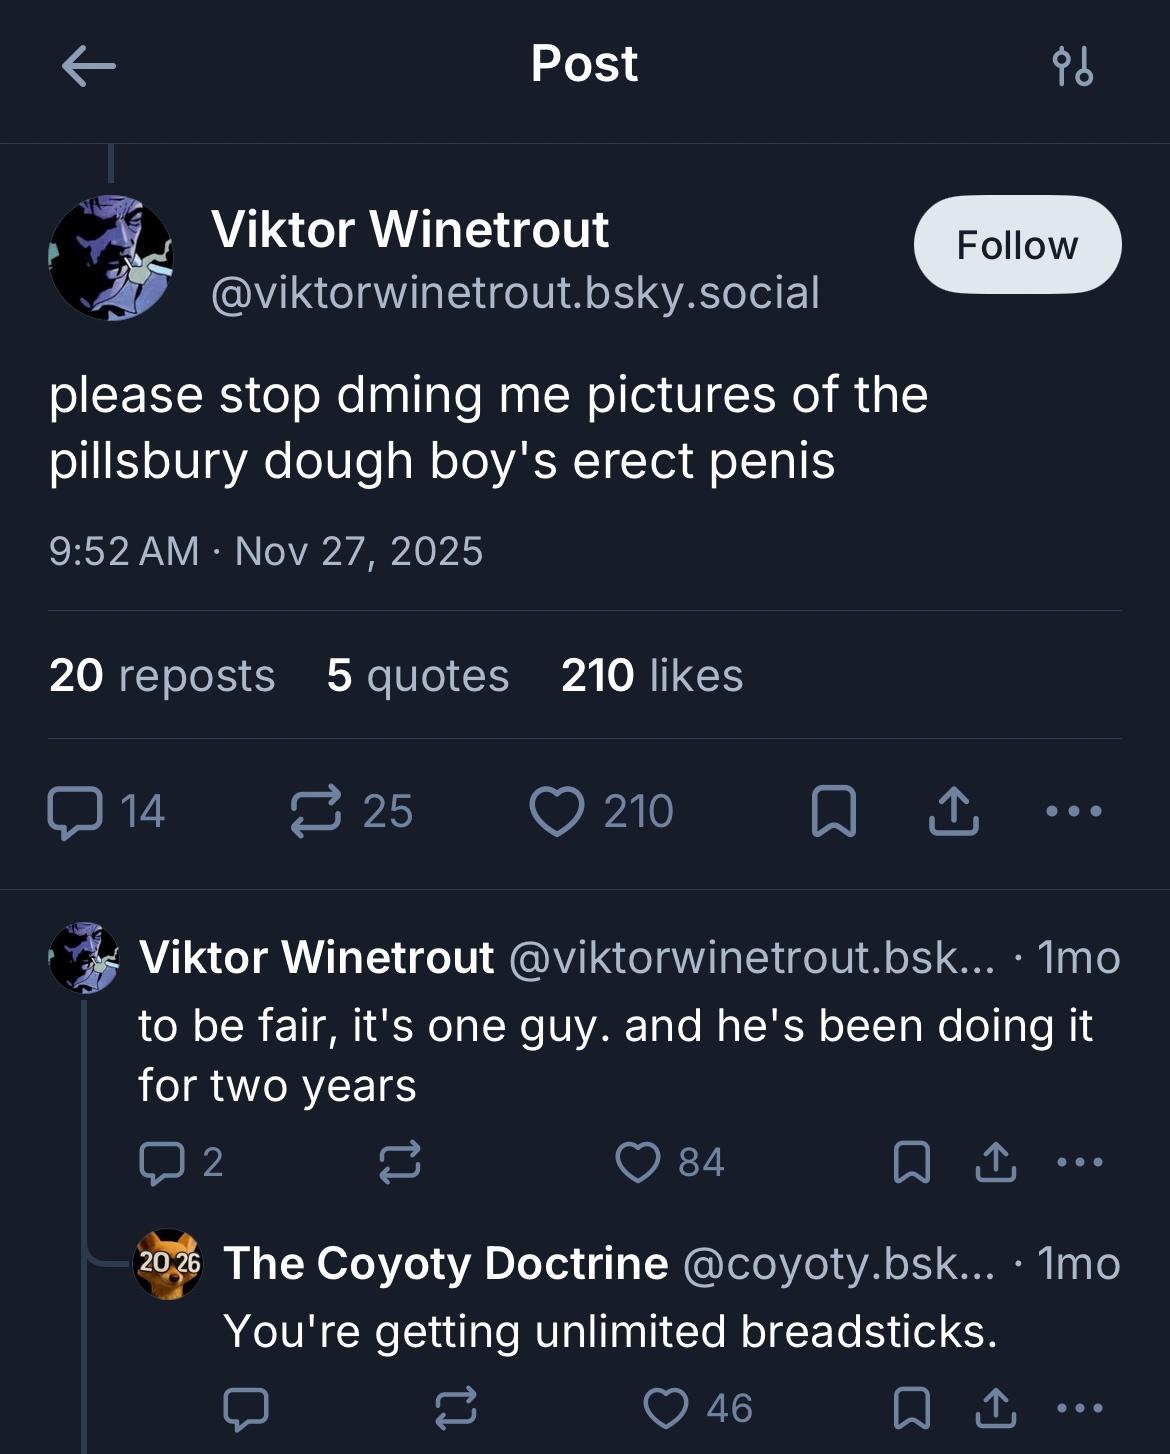
Task: Reply to Viktor's main post
Action: coord(76,811)
